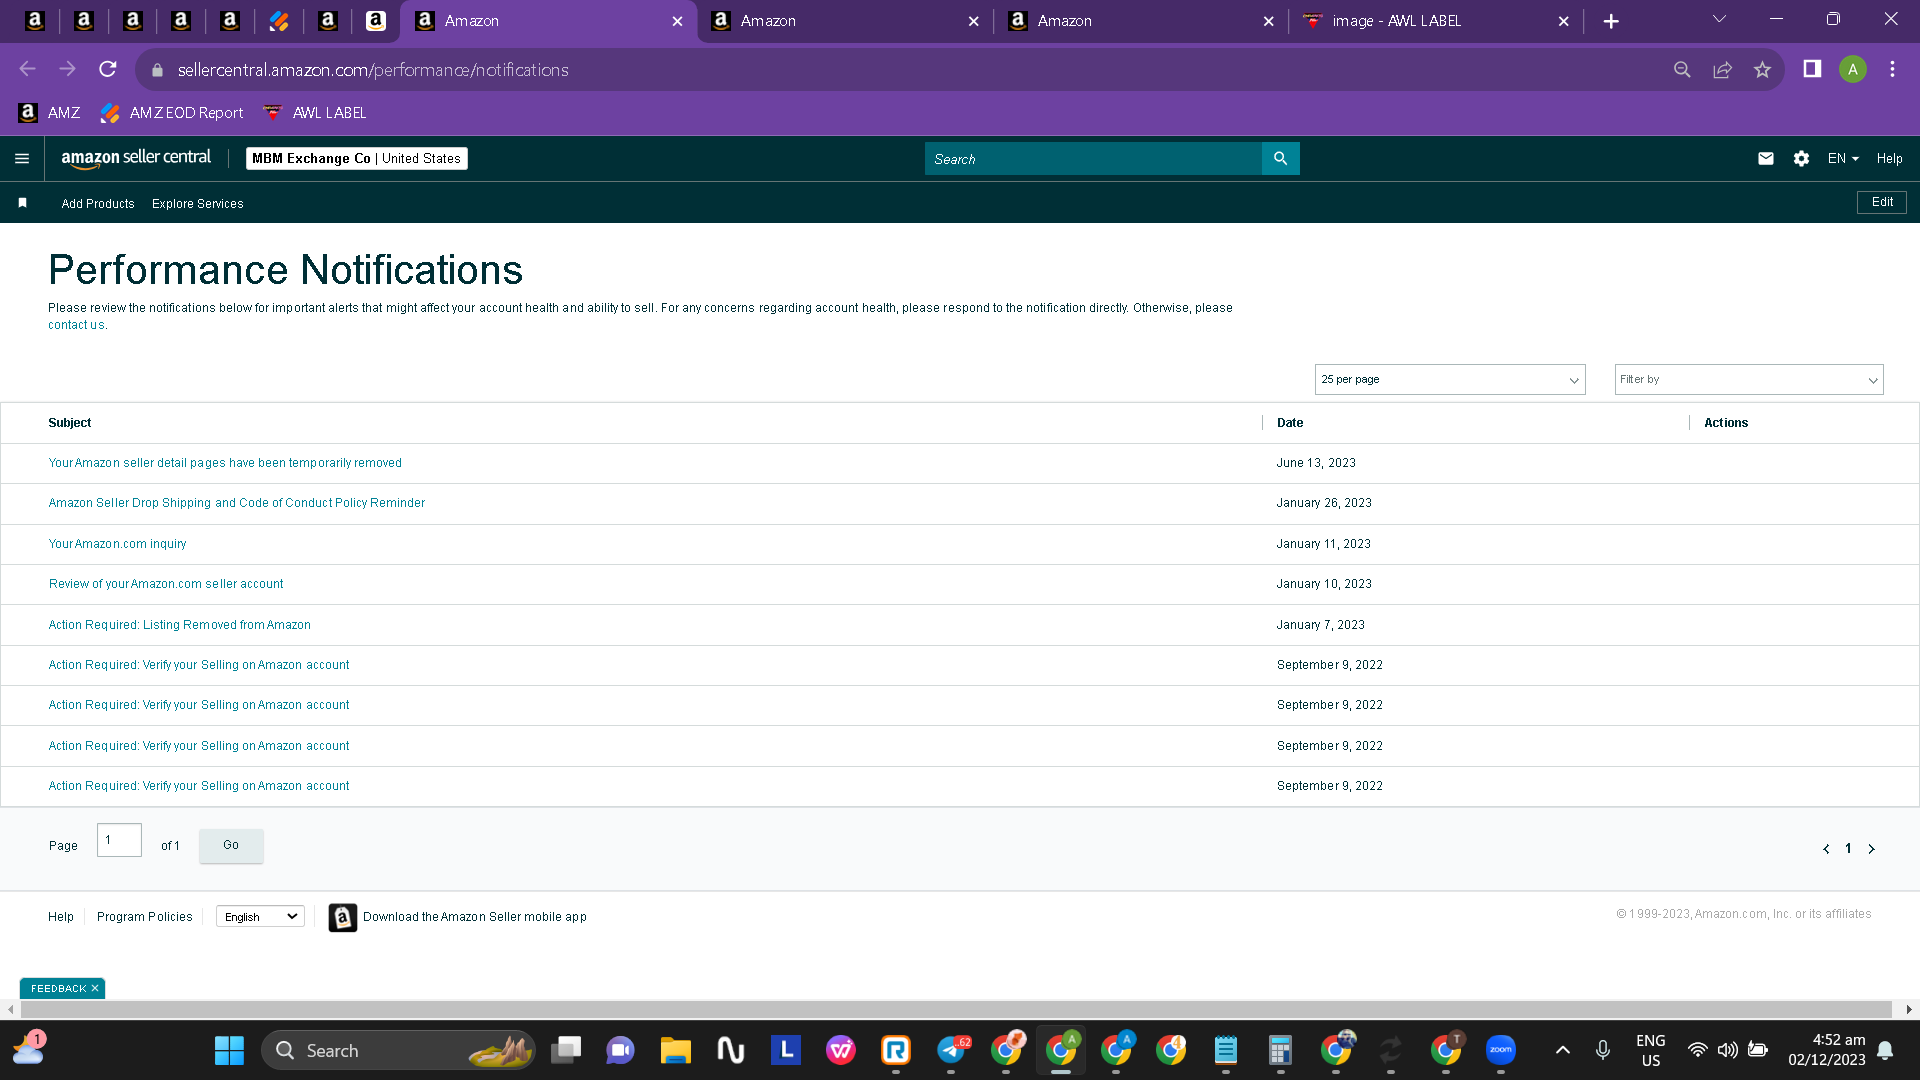Click the Download the Amazon Seller mobile app link
The image size is (1920, 1080).
click(475, 917)
